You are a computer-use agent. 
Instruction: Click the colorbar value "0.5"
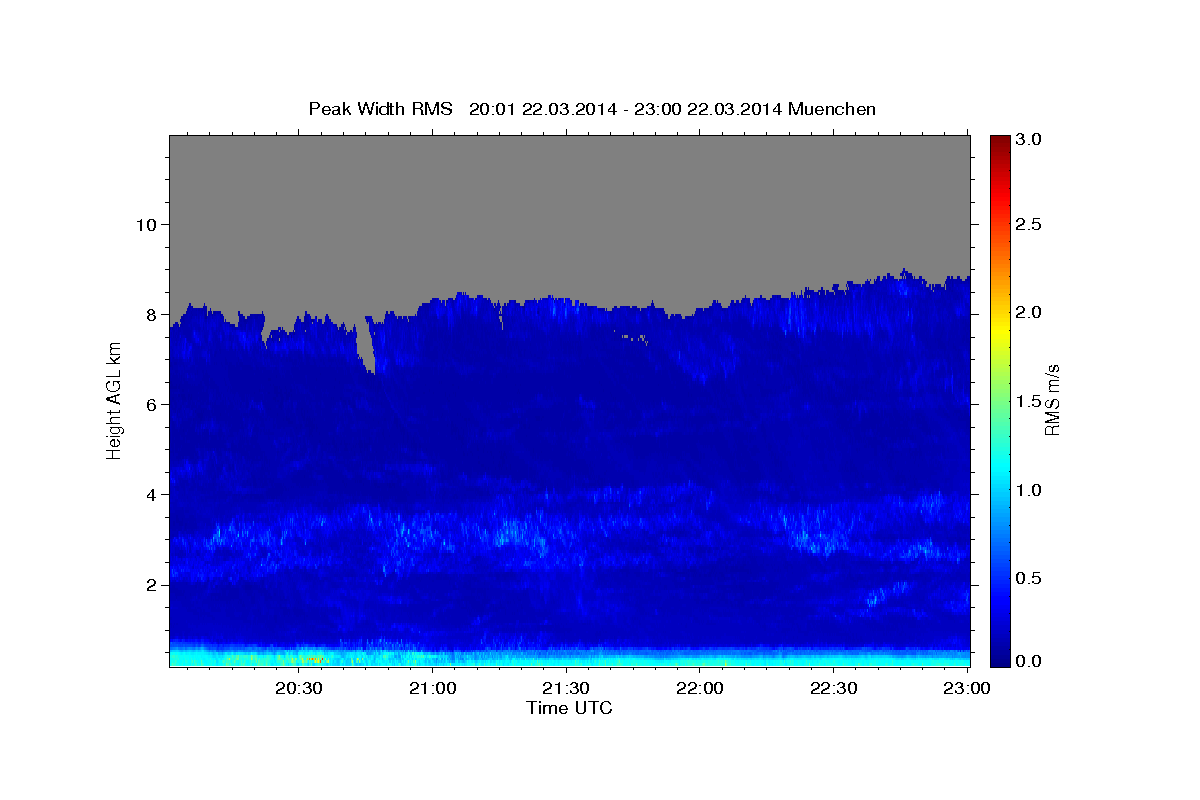click(x=1028, y=578)
